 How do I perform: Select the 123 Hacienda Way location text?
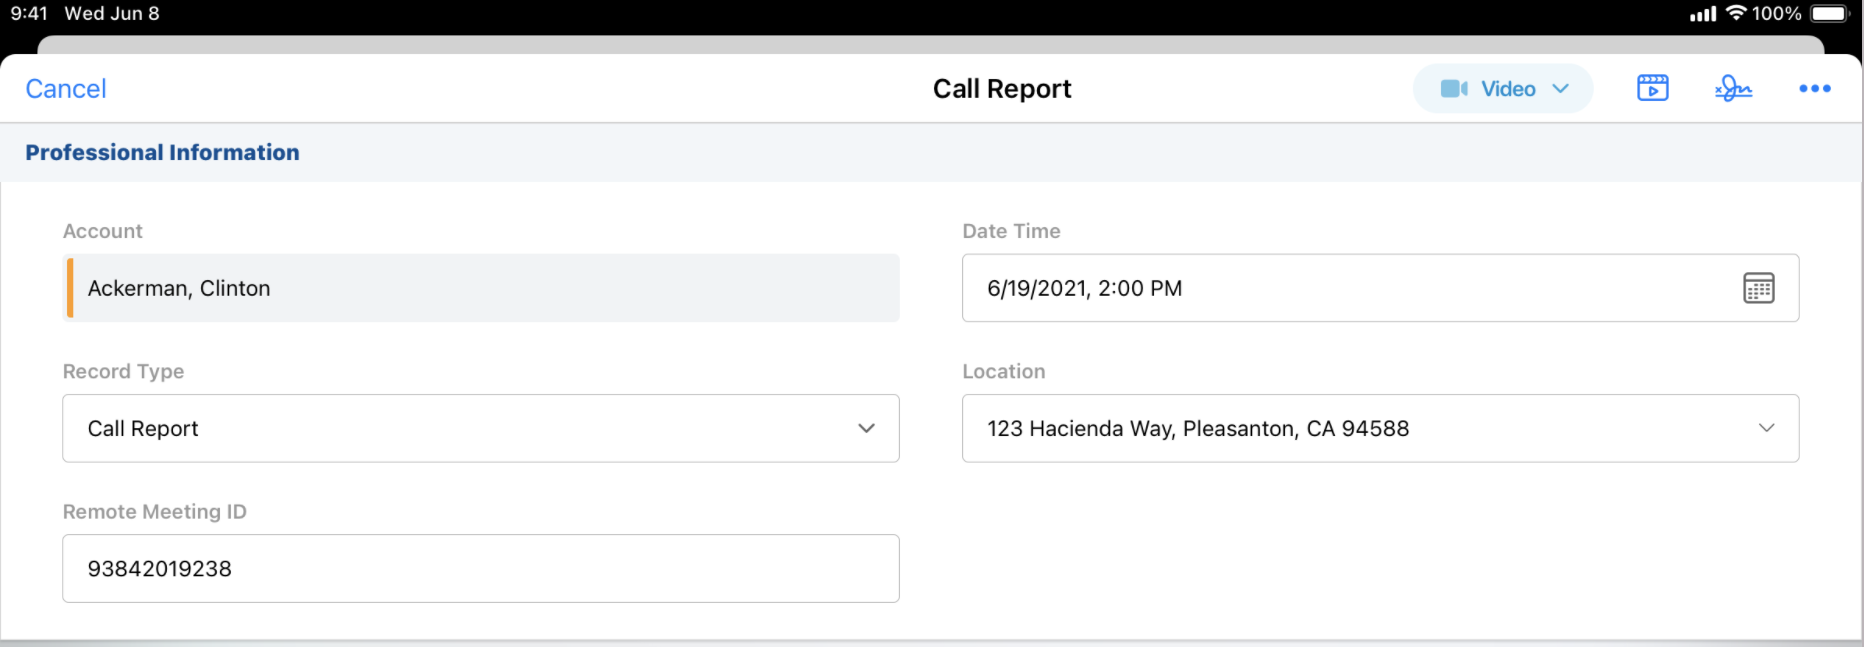1197,429
